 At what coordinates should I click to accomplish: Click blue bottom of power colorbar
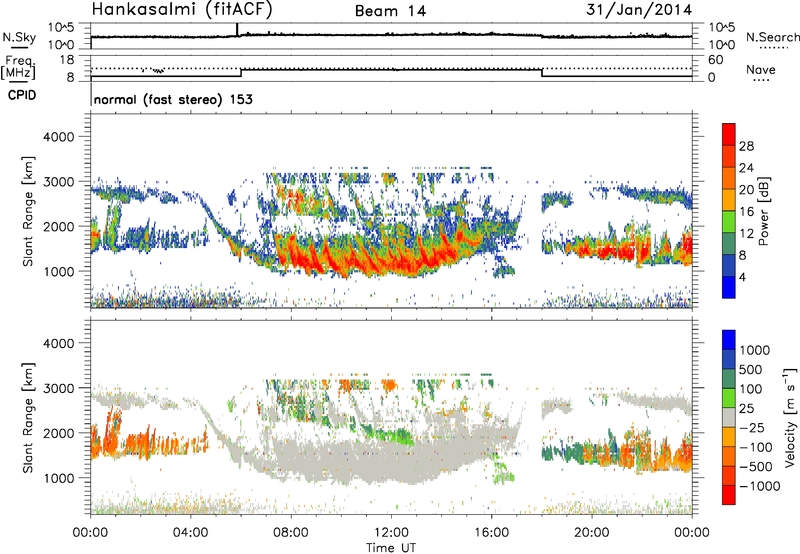click(x=729, y=287)
